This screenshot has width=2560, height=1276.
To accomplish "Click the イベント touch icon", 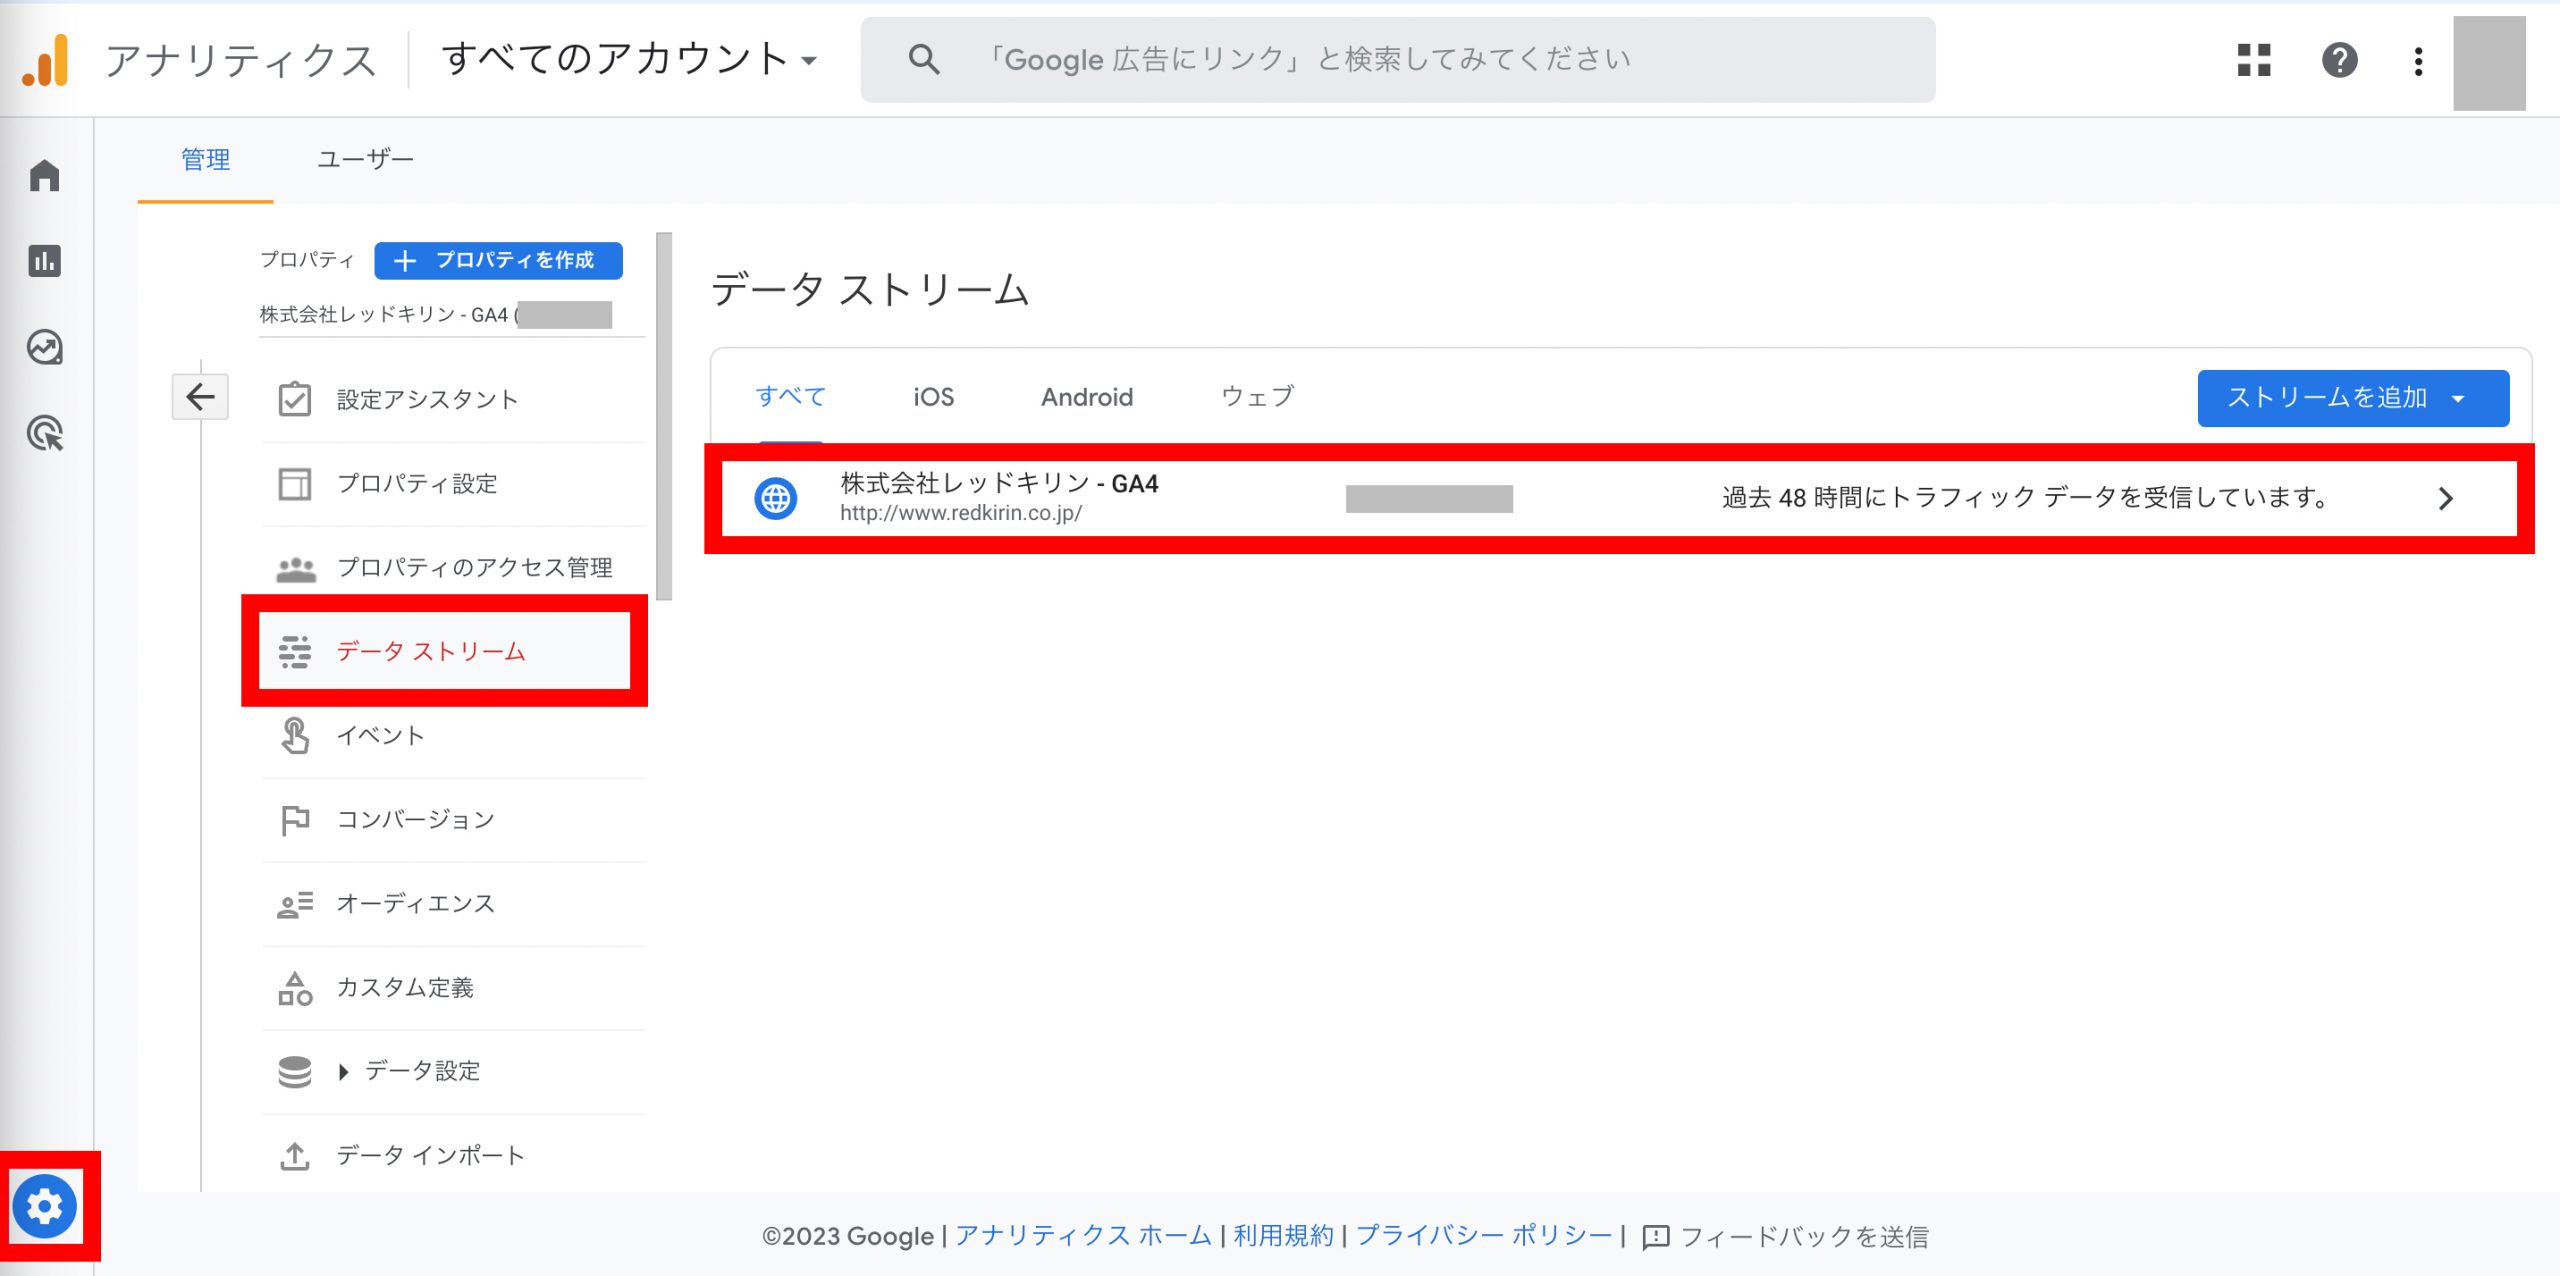I will (x=294, y=736).
